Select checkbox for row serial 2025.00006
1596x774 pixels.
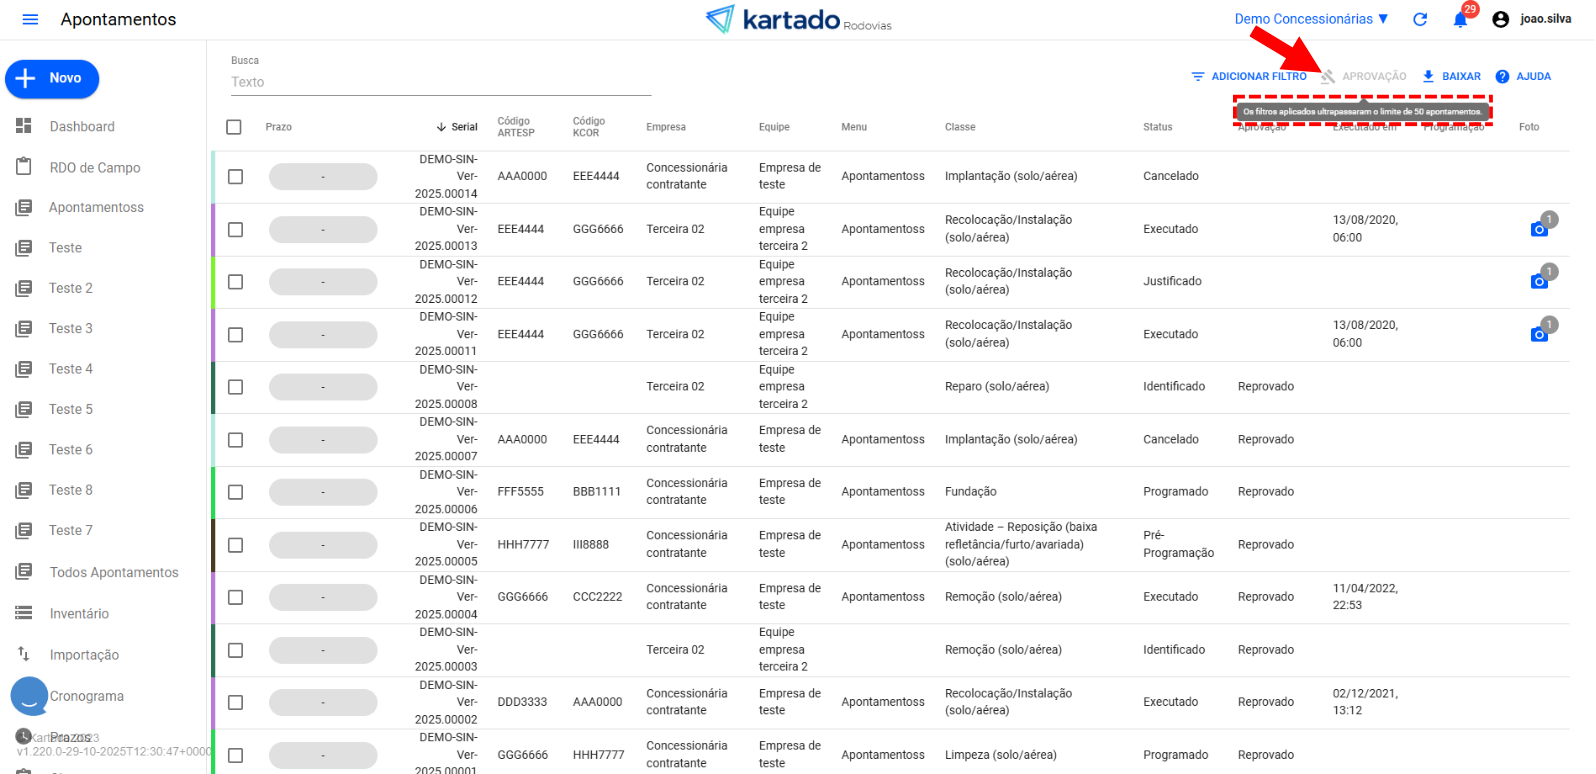(236, 492)
